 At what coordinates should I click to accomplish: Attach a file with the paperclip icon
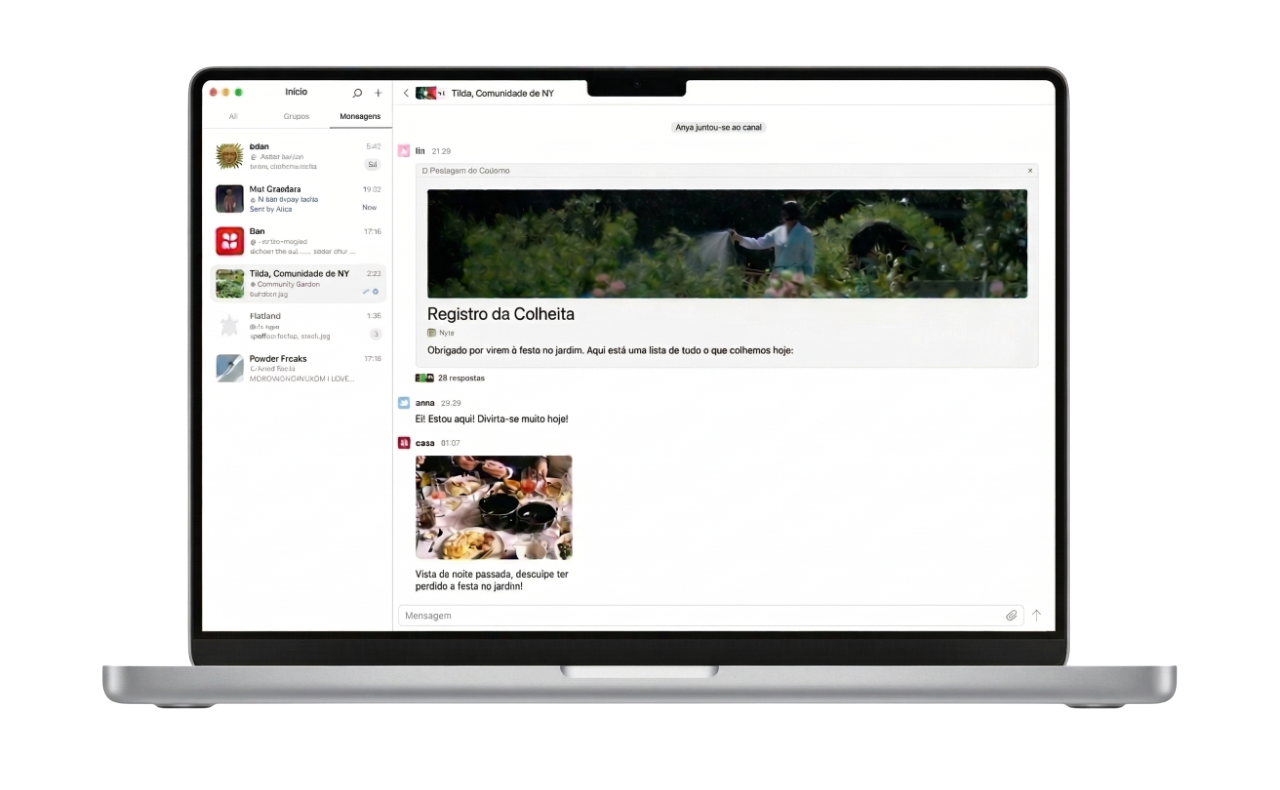tap(1011, 615)
